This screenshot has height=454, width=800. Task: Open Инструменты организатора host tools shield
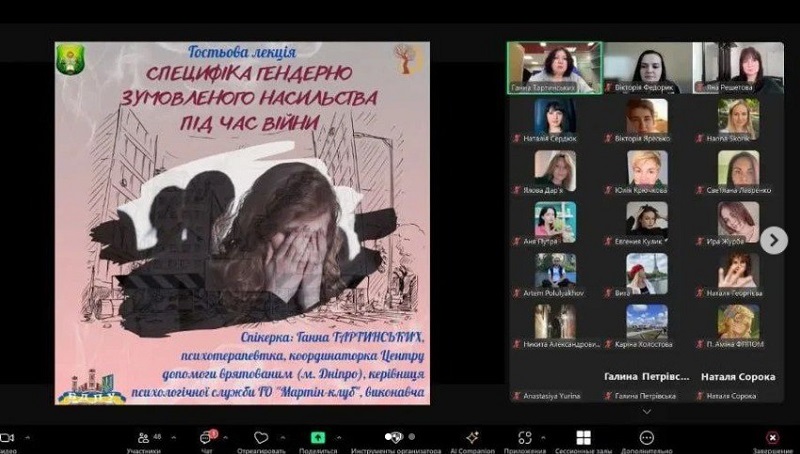pyautogui.click(x=394, y=437)
